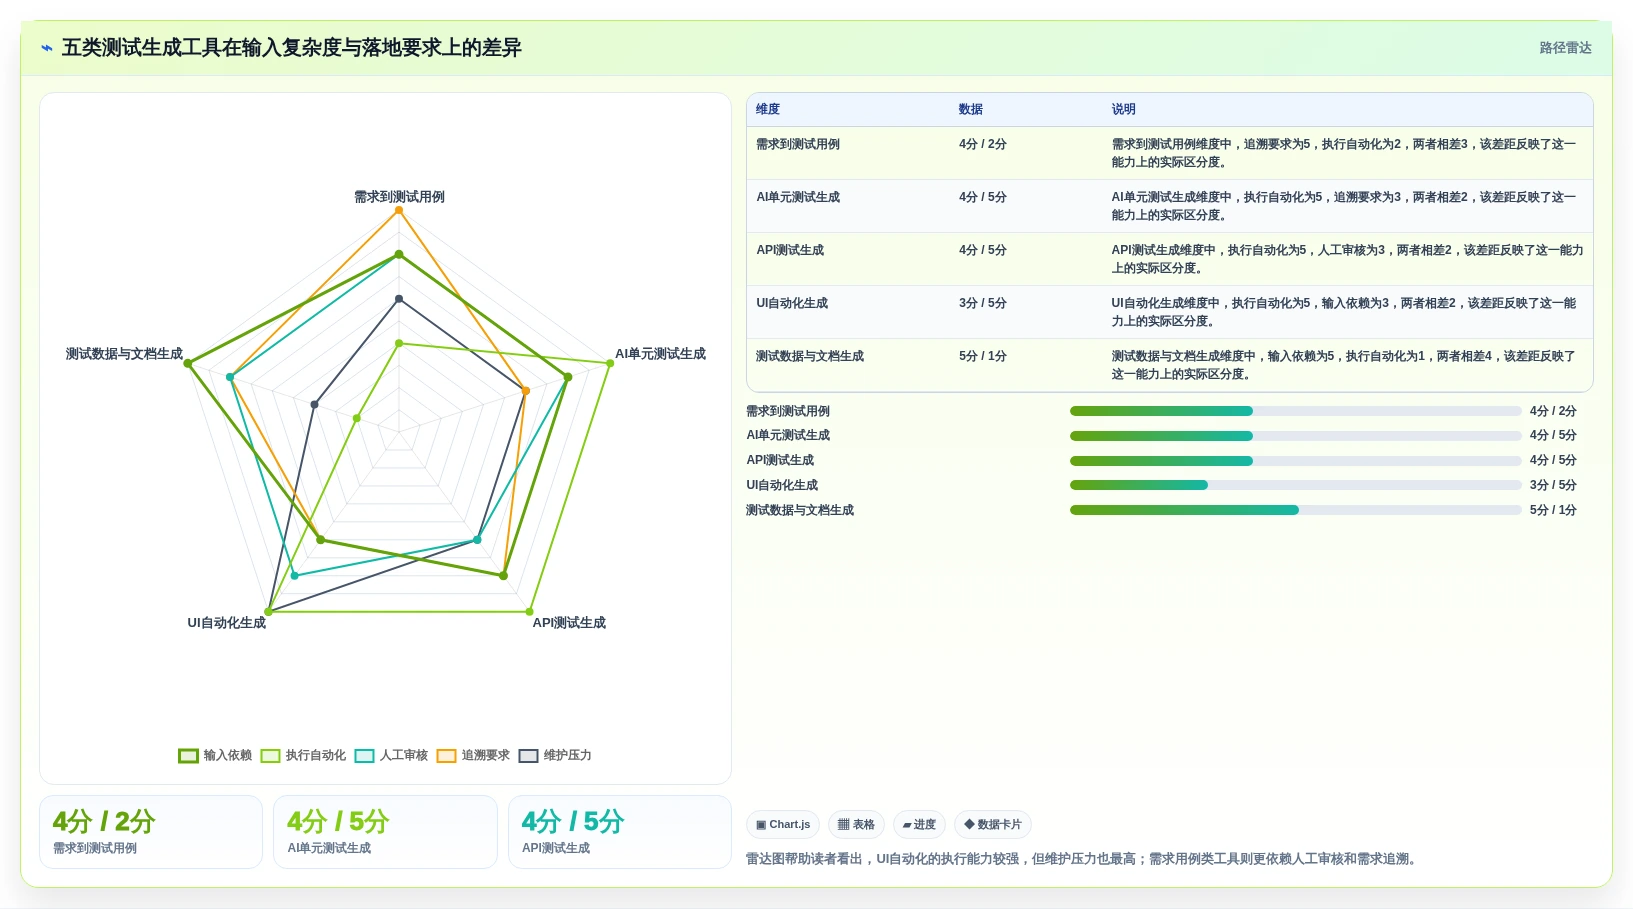Click the 需求到测试用例 progress bar
The width and height of the screenshot is (1633, 909).
(1295, 411)
